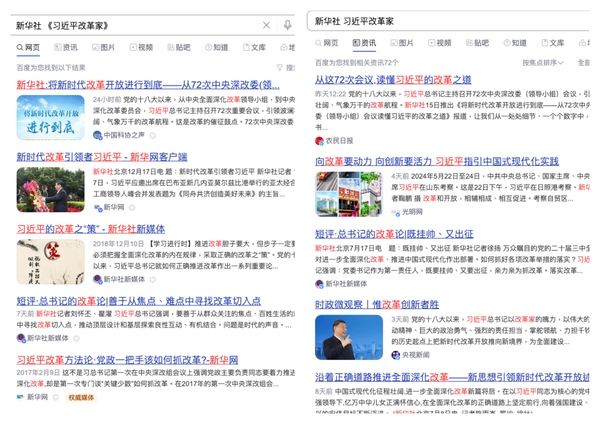Viewport: 600px width, 424px height.
Task: Click the 中国科协之声 source avatar icon
Action: point(98,135)
